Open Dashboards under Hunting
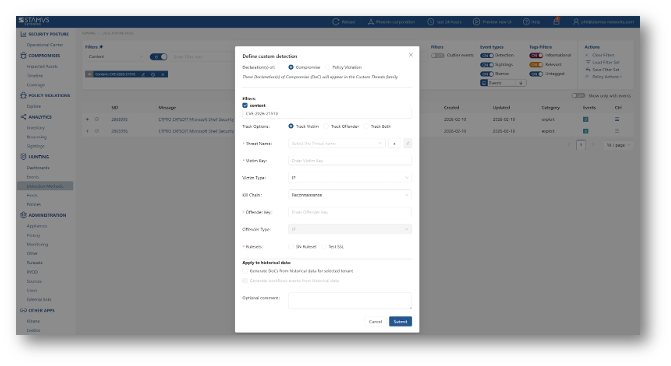The image size is (671, 366). click(38, 167)
